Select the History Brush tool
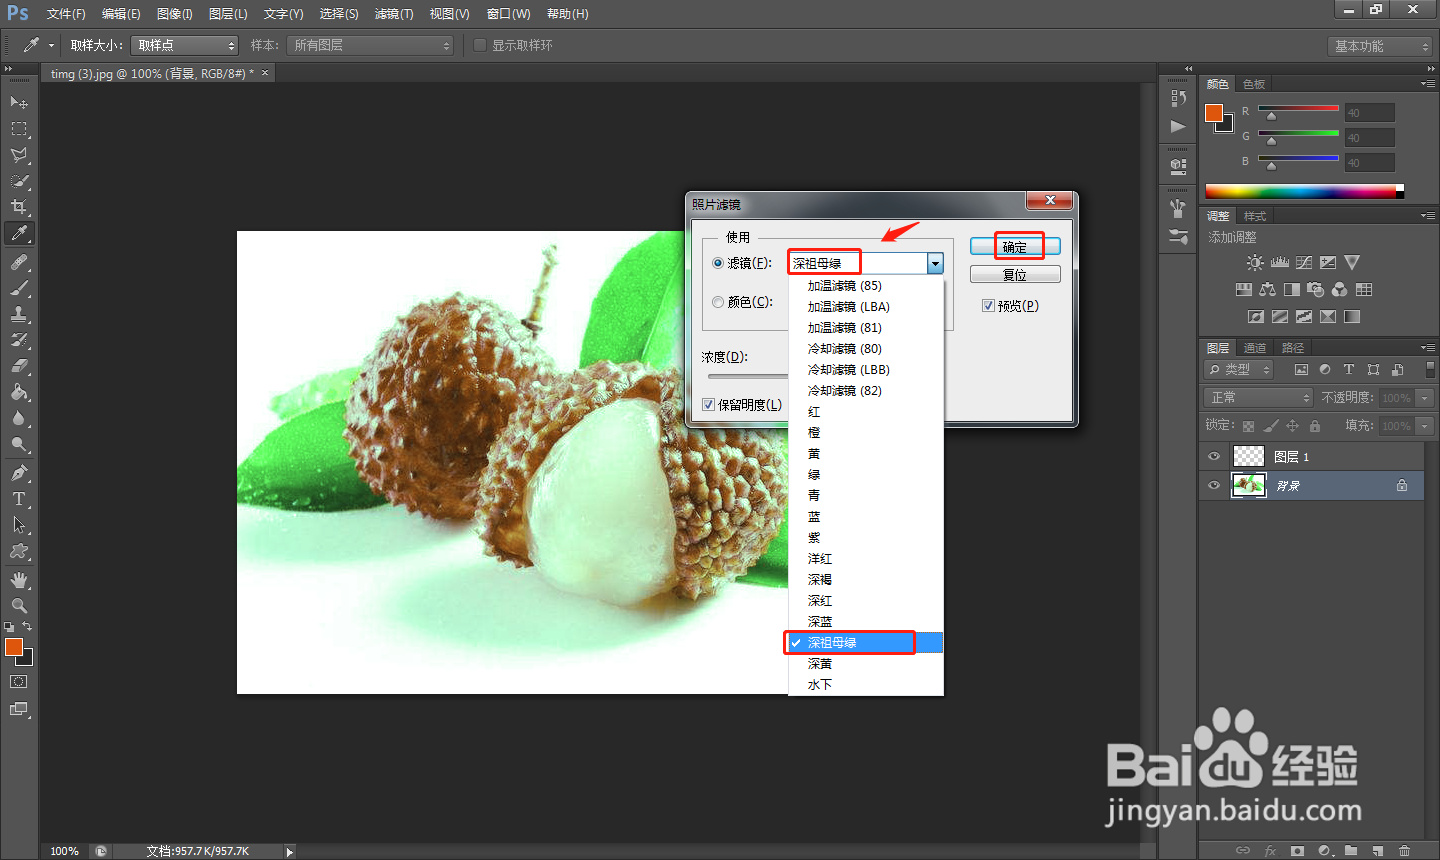Screen dimensions: 1440x860 click(x=19, y=340)
